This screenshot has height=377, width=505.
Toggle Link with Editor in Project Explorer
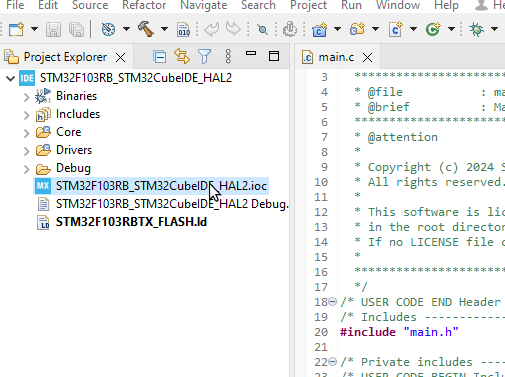[x=182, y=56]
